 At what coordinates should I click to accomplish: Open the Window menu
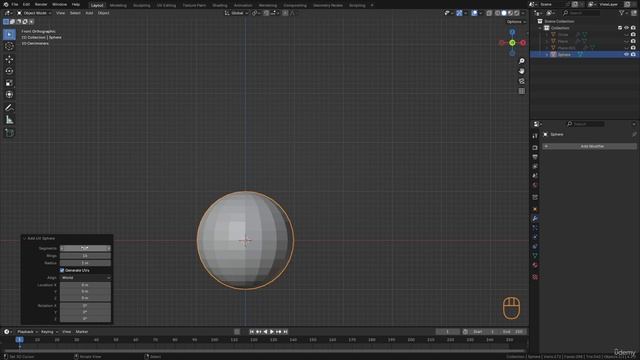click(x=59, y=4)
